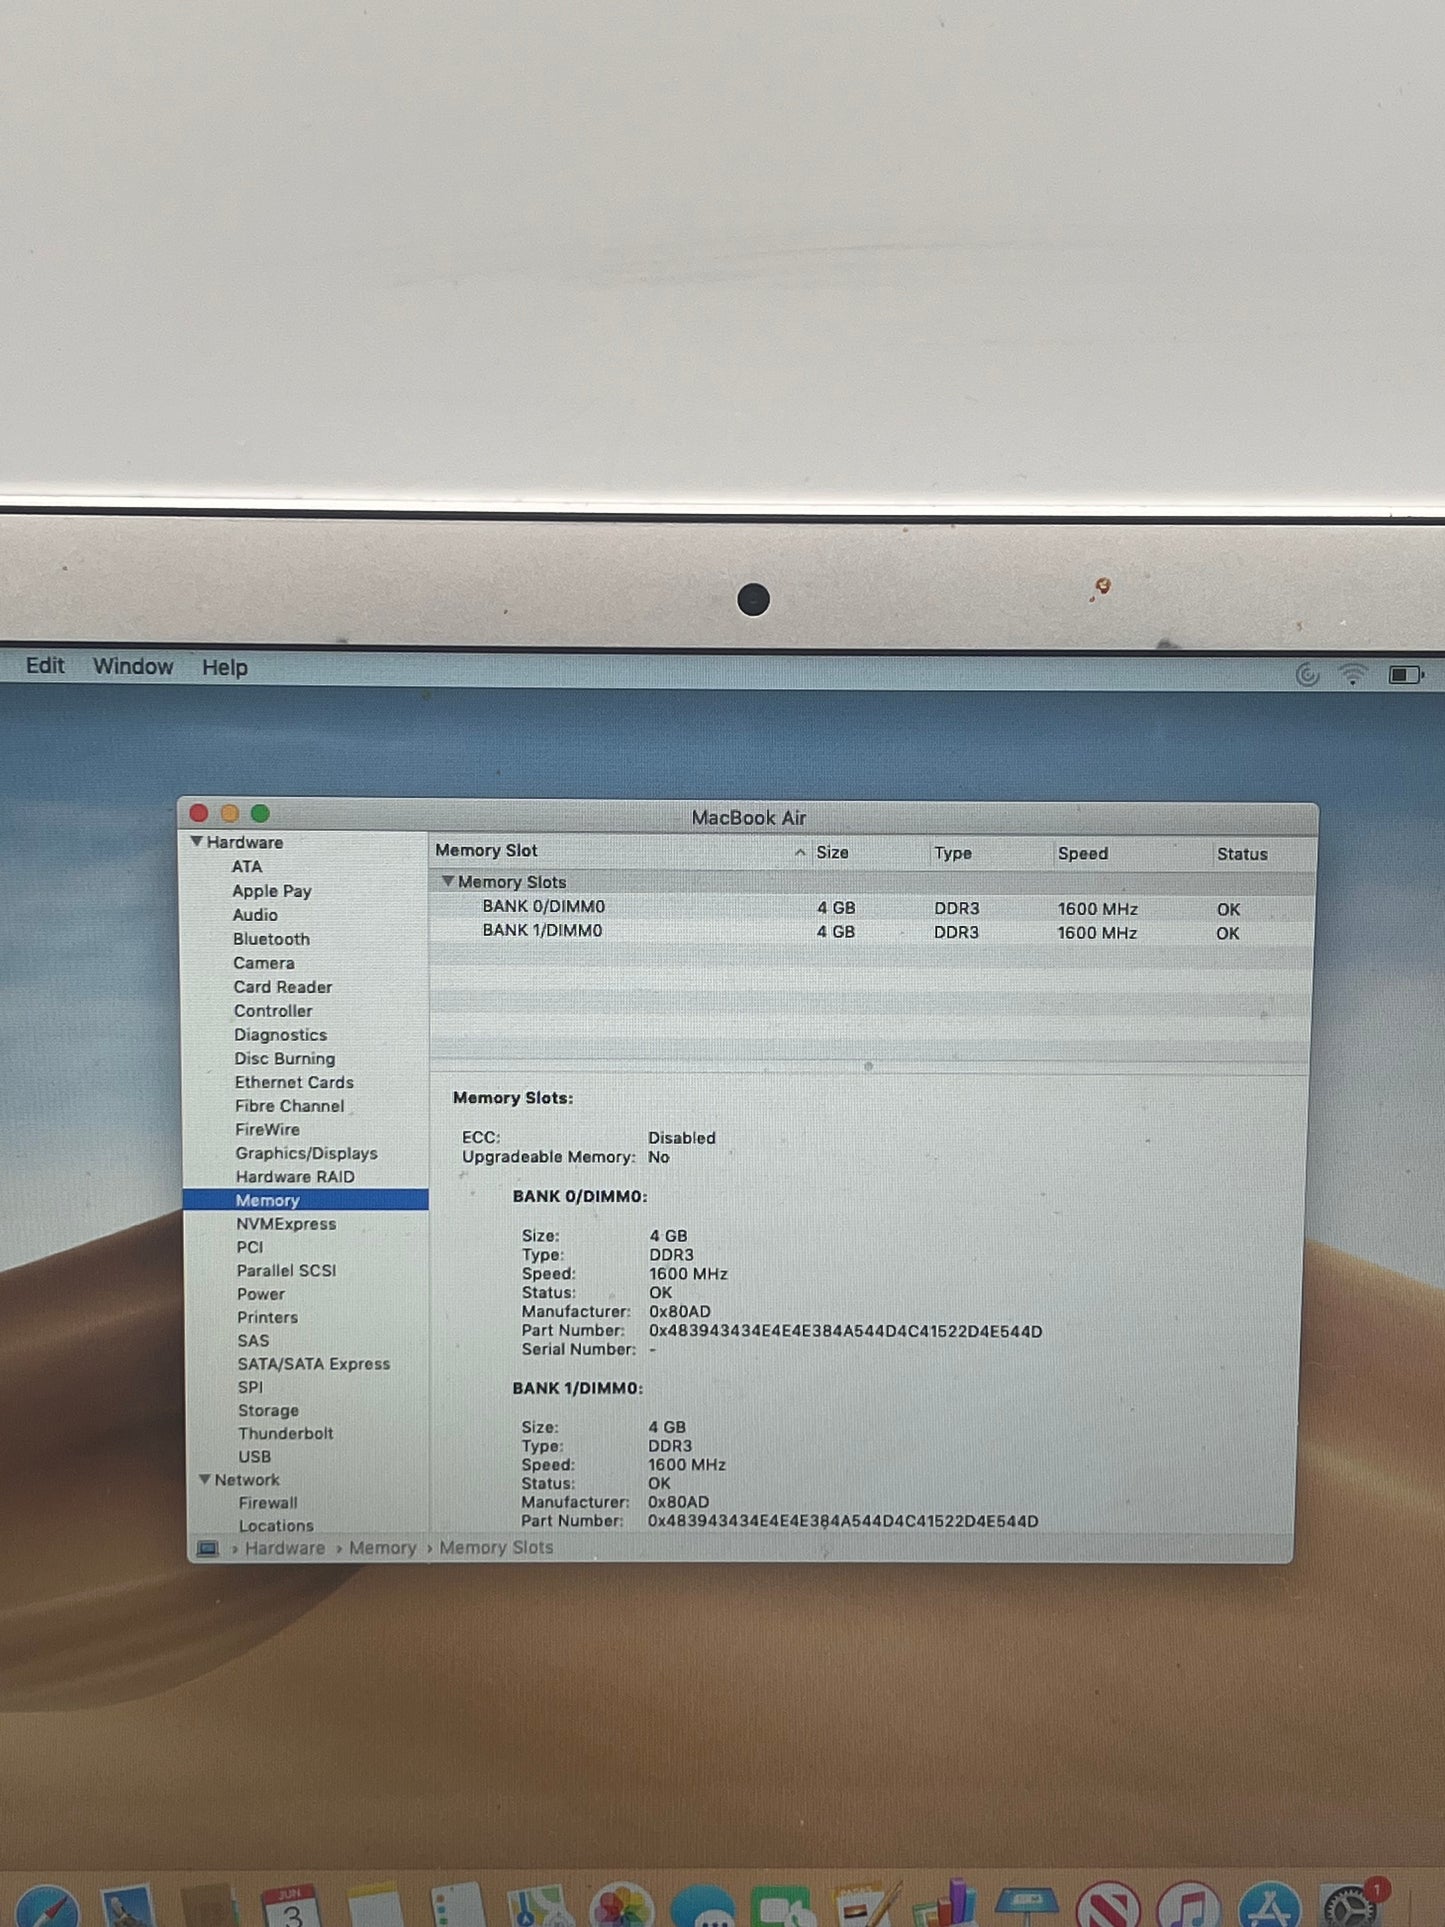Viewport: 1445px width, 1927px height.
Task: Select USB in the sidebar
Action: [x=254, y=1457]
